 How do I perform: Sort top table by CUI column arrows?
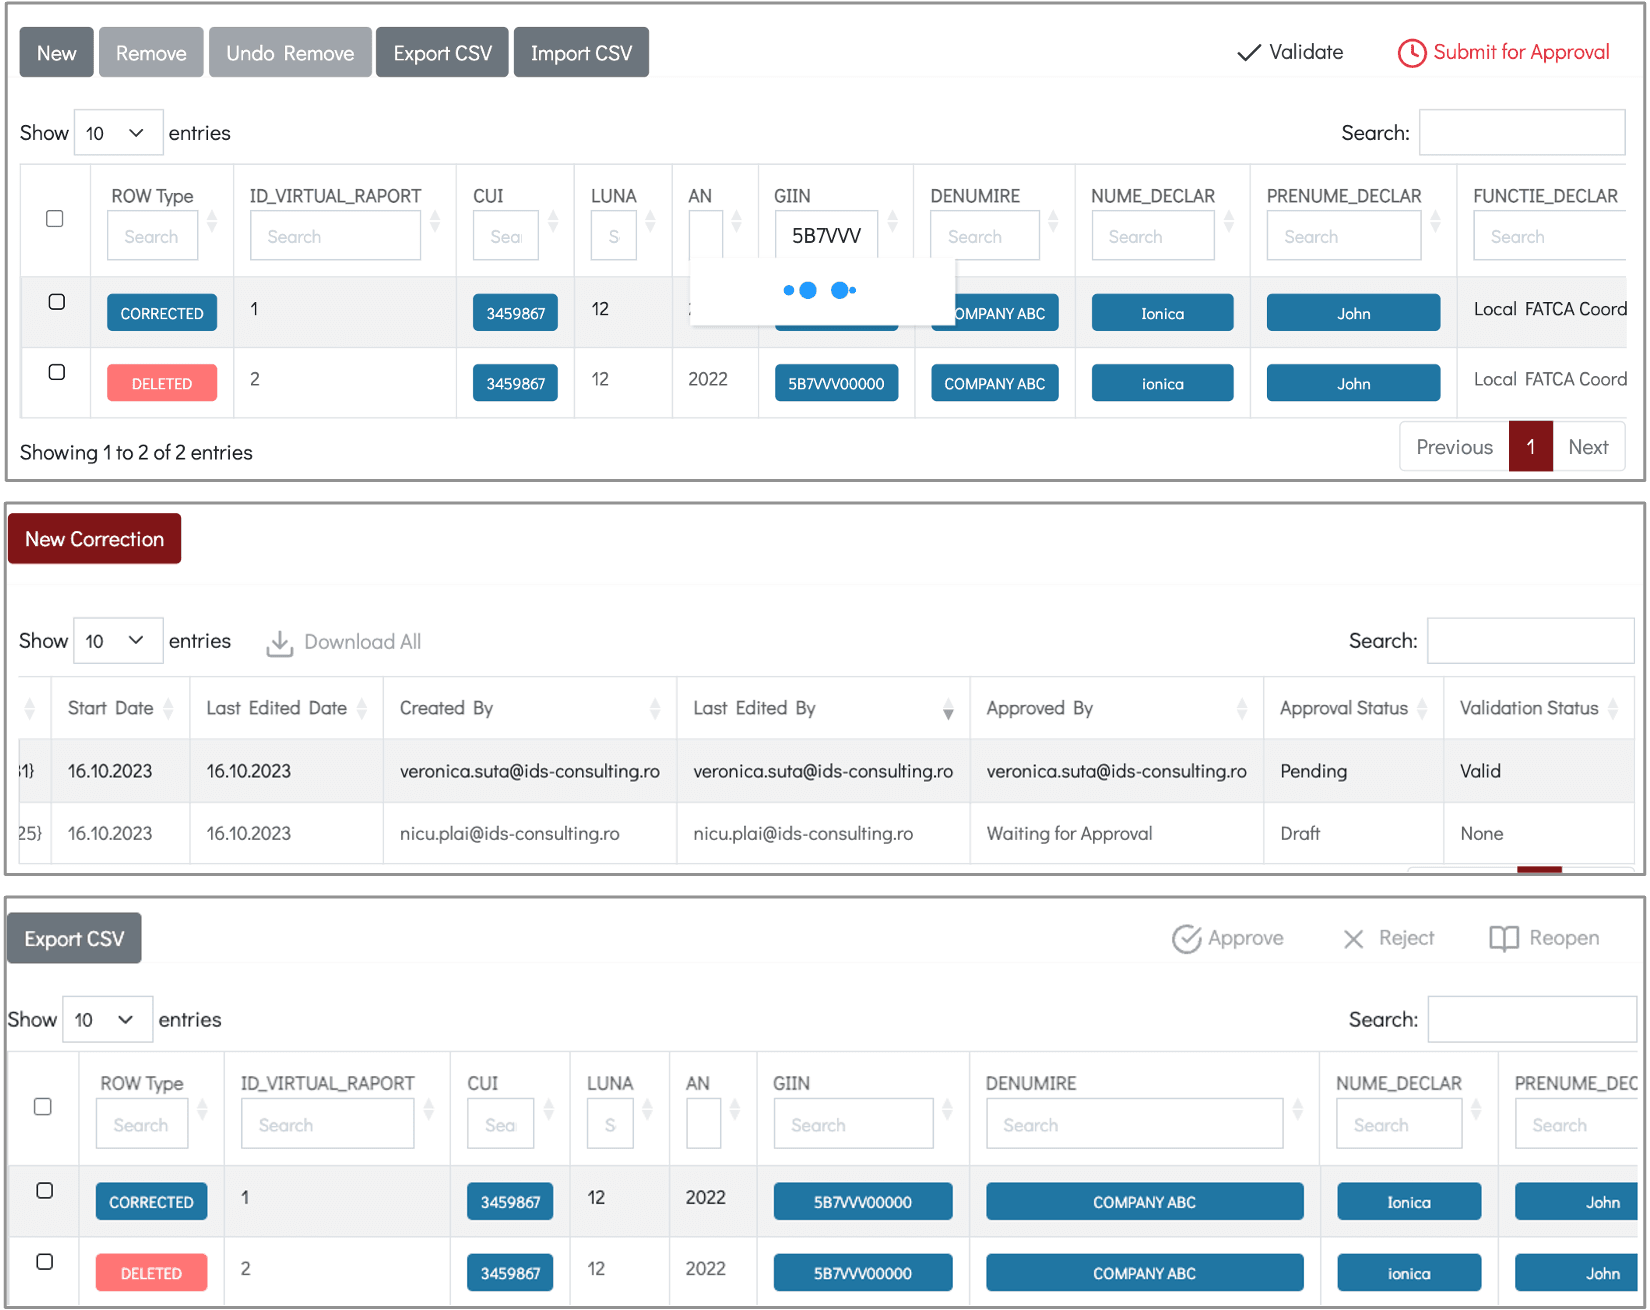click(553, 221)
